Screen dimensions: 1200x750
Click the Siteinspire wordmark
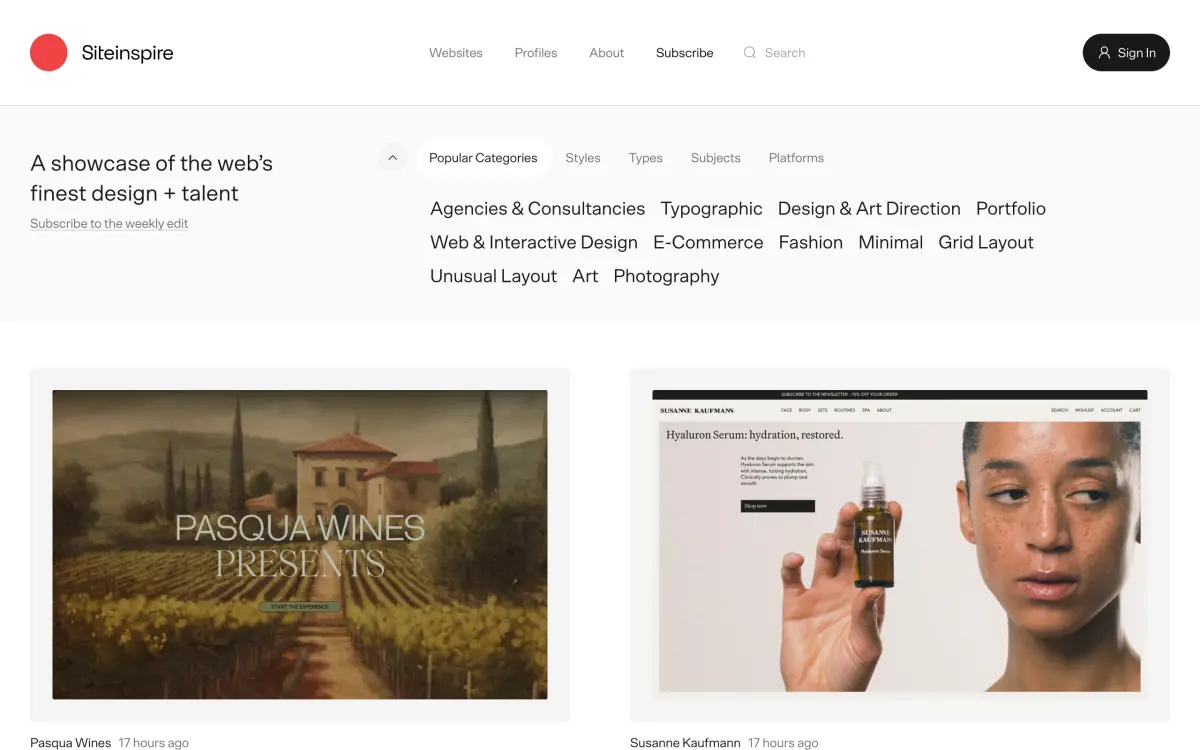127,53
